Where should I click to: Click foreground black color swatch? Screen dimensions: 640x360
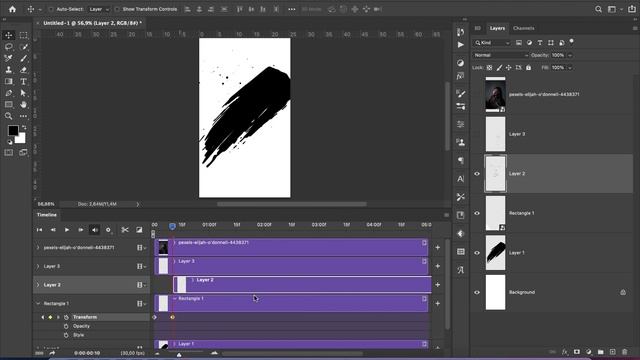click(13, 130)
